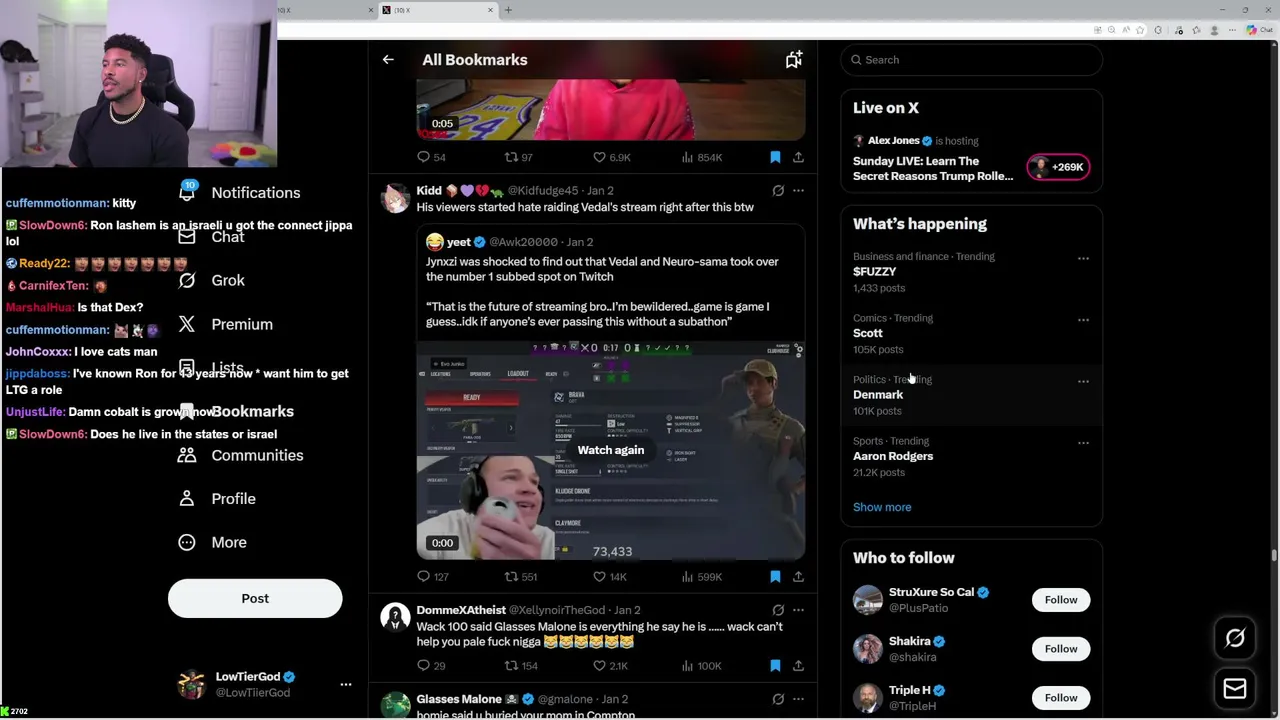Open Premium in the sidebar
Image resolution: width=1280 pixels, height=720 pixels.
[226, 325]
